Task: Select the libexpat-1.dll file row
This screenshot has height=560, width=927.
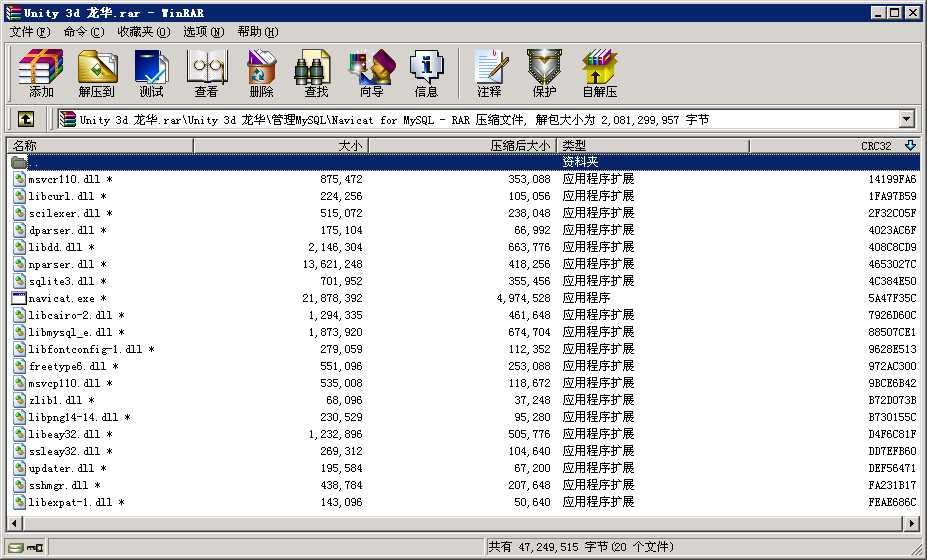Action: pyautogui.click(x=464, y=503)
